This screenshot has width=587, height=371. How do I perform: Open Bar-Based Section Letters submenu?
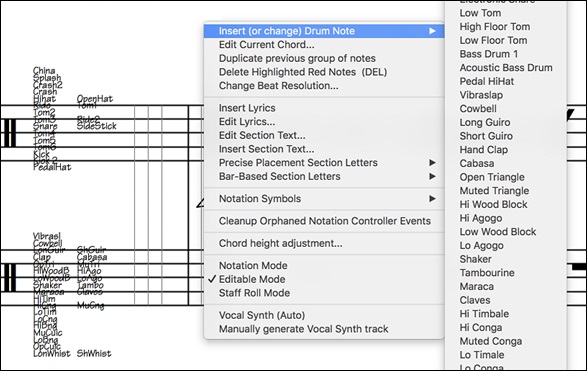[x=324, y=176]
